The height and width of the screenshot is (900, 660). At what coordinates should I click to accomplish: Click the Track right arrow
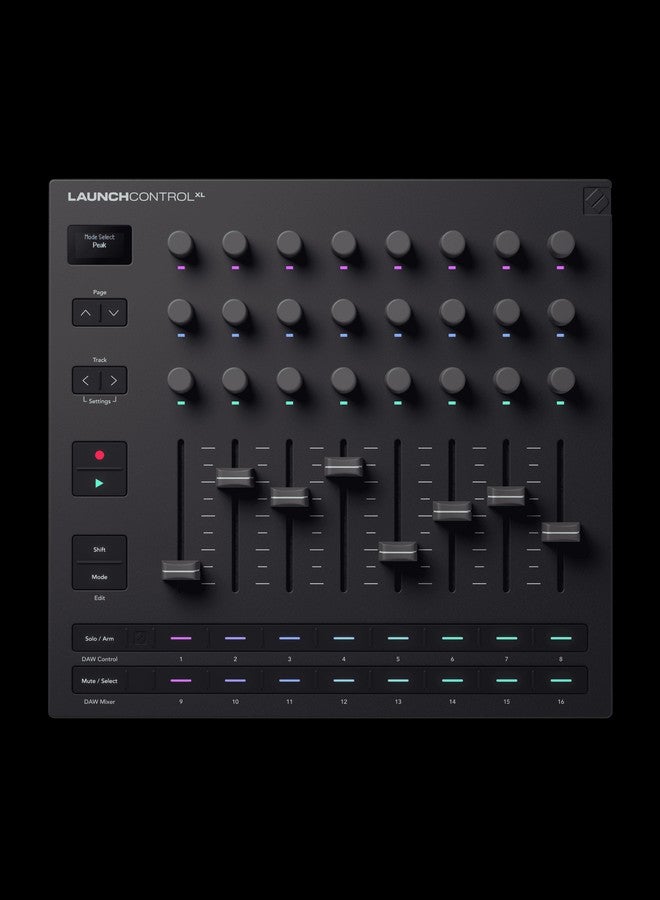(x=114, y=381)
